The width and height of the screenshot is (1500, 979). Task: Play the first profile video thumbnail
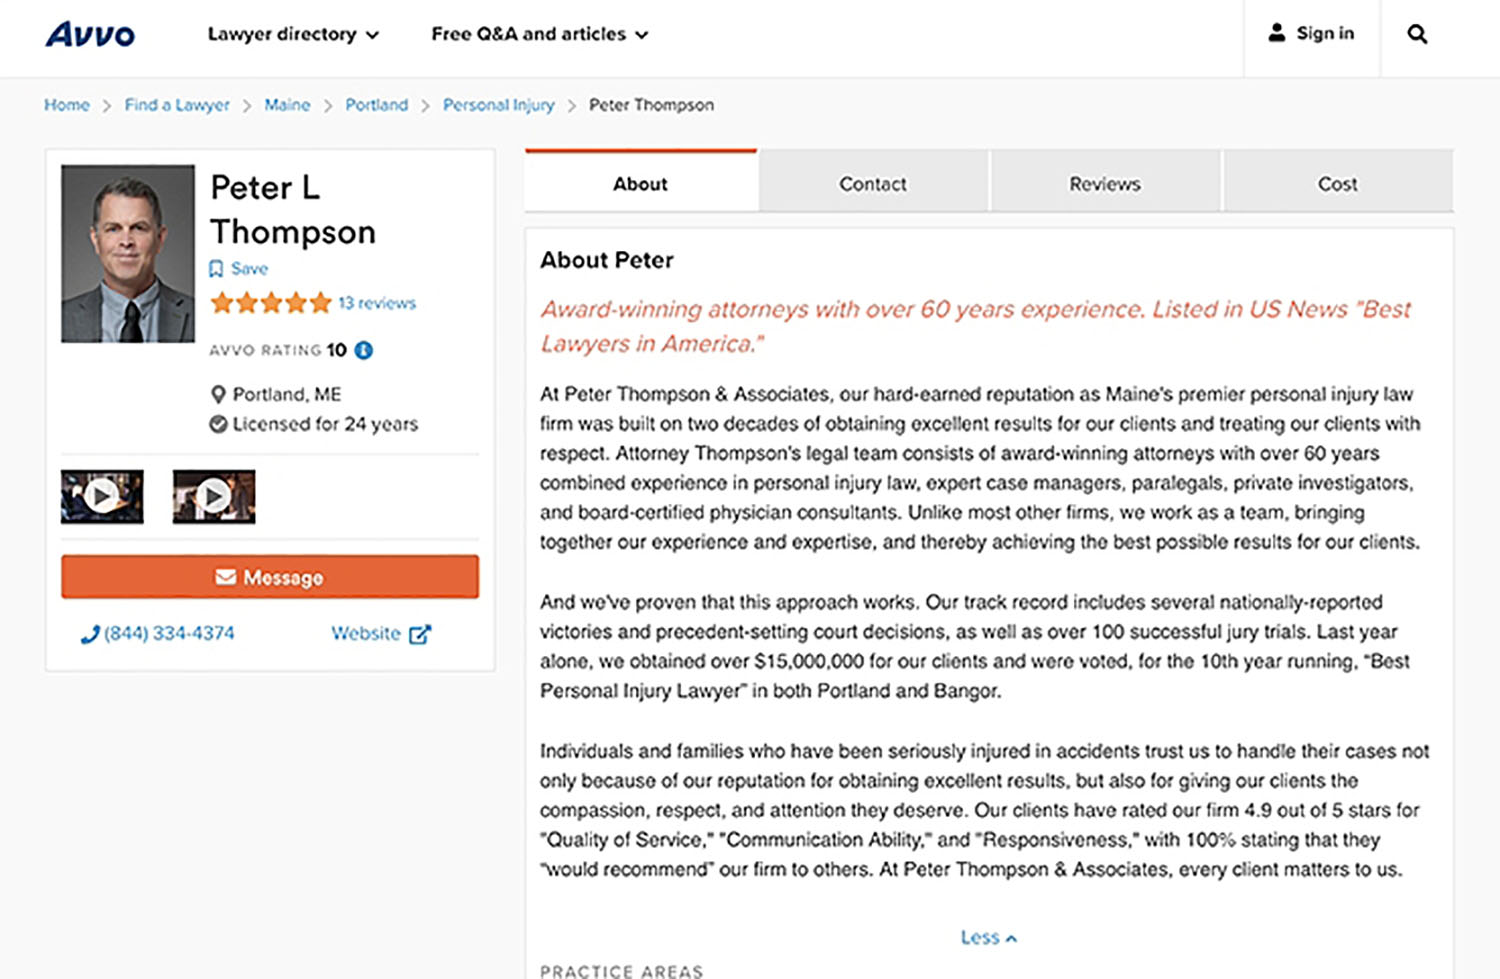pyautogui.click(x=102, y=496)
